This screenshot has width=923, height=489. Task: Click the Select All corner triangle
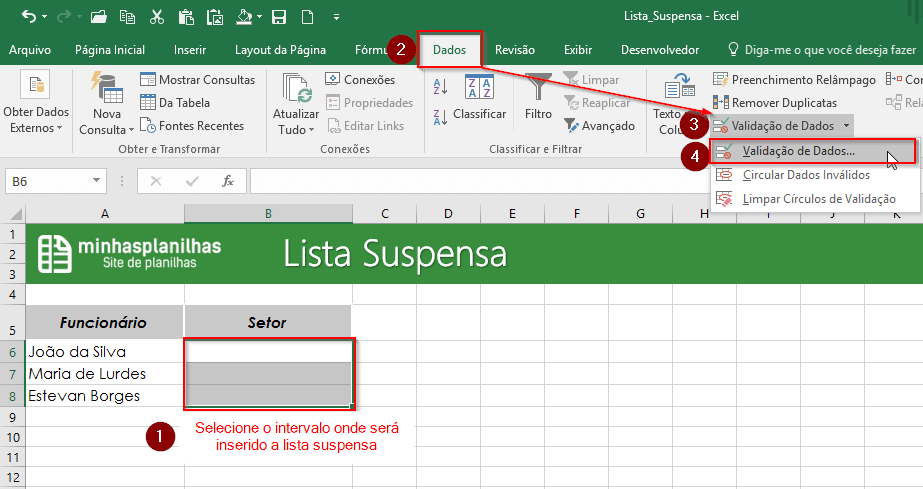(16, 214)
